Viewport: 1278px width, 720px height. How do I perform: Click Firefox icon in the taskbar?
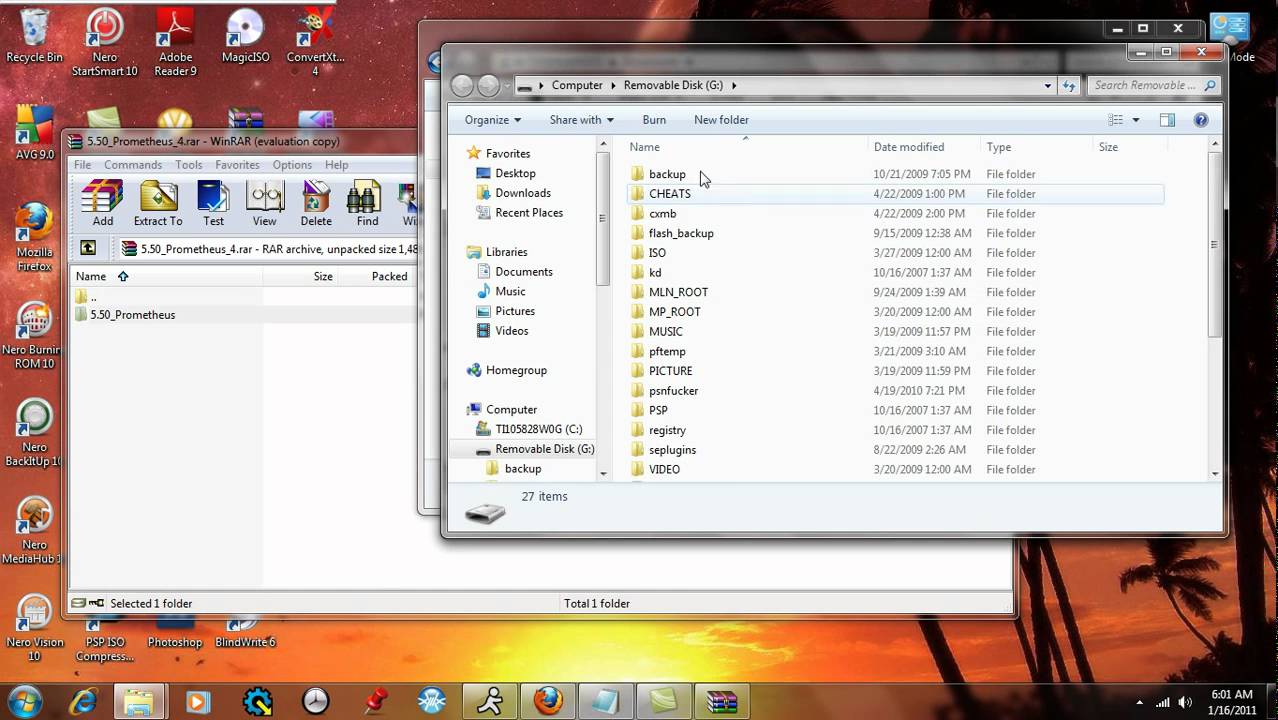[x=548, y=701]
